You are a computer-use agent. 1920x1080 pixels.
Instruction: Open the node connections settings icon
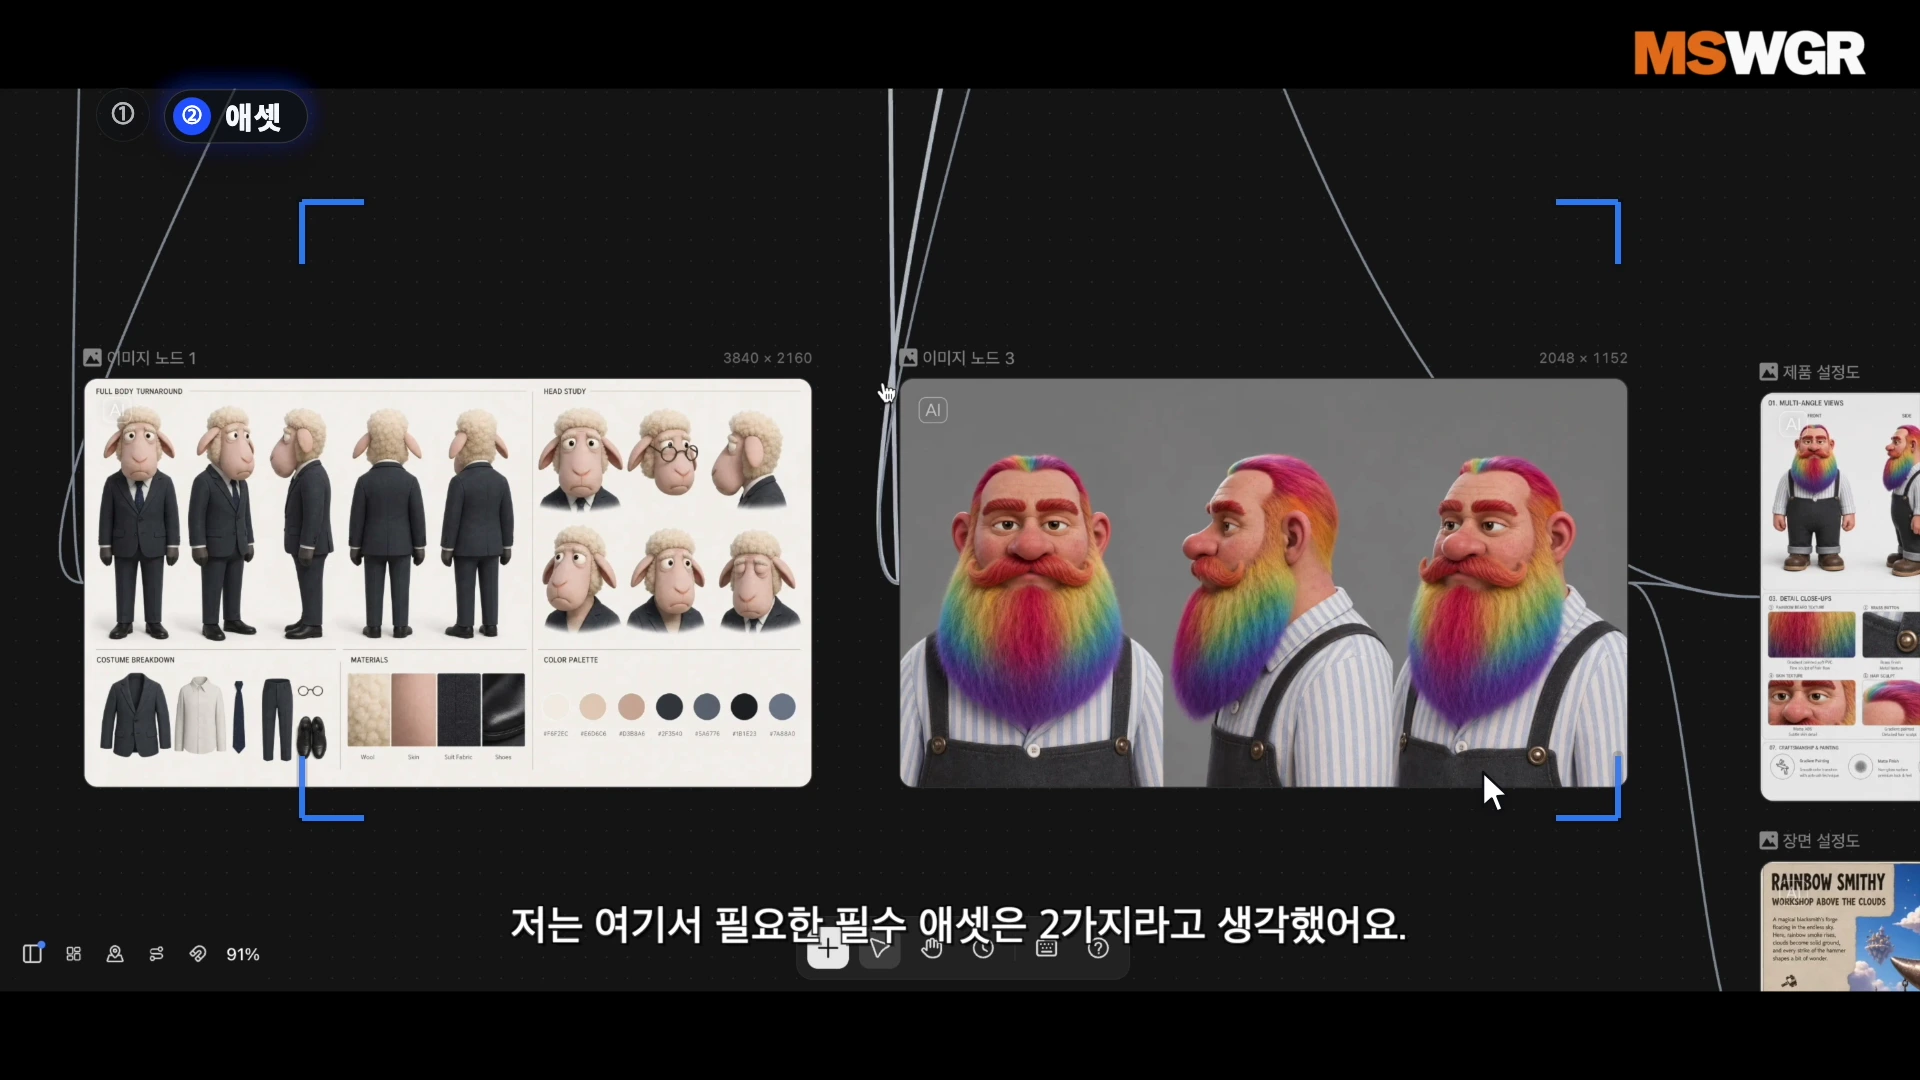(x=157, y=954)
